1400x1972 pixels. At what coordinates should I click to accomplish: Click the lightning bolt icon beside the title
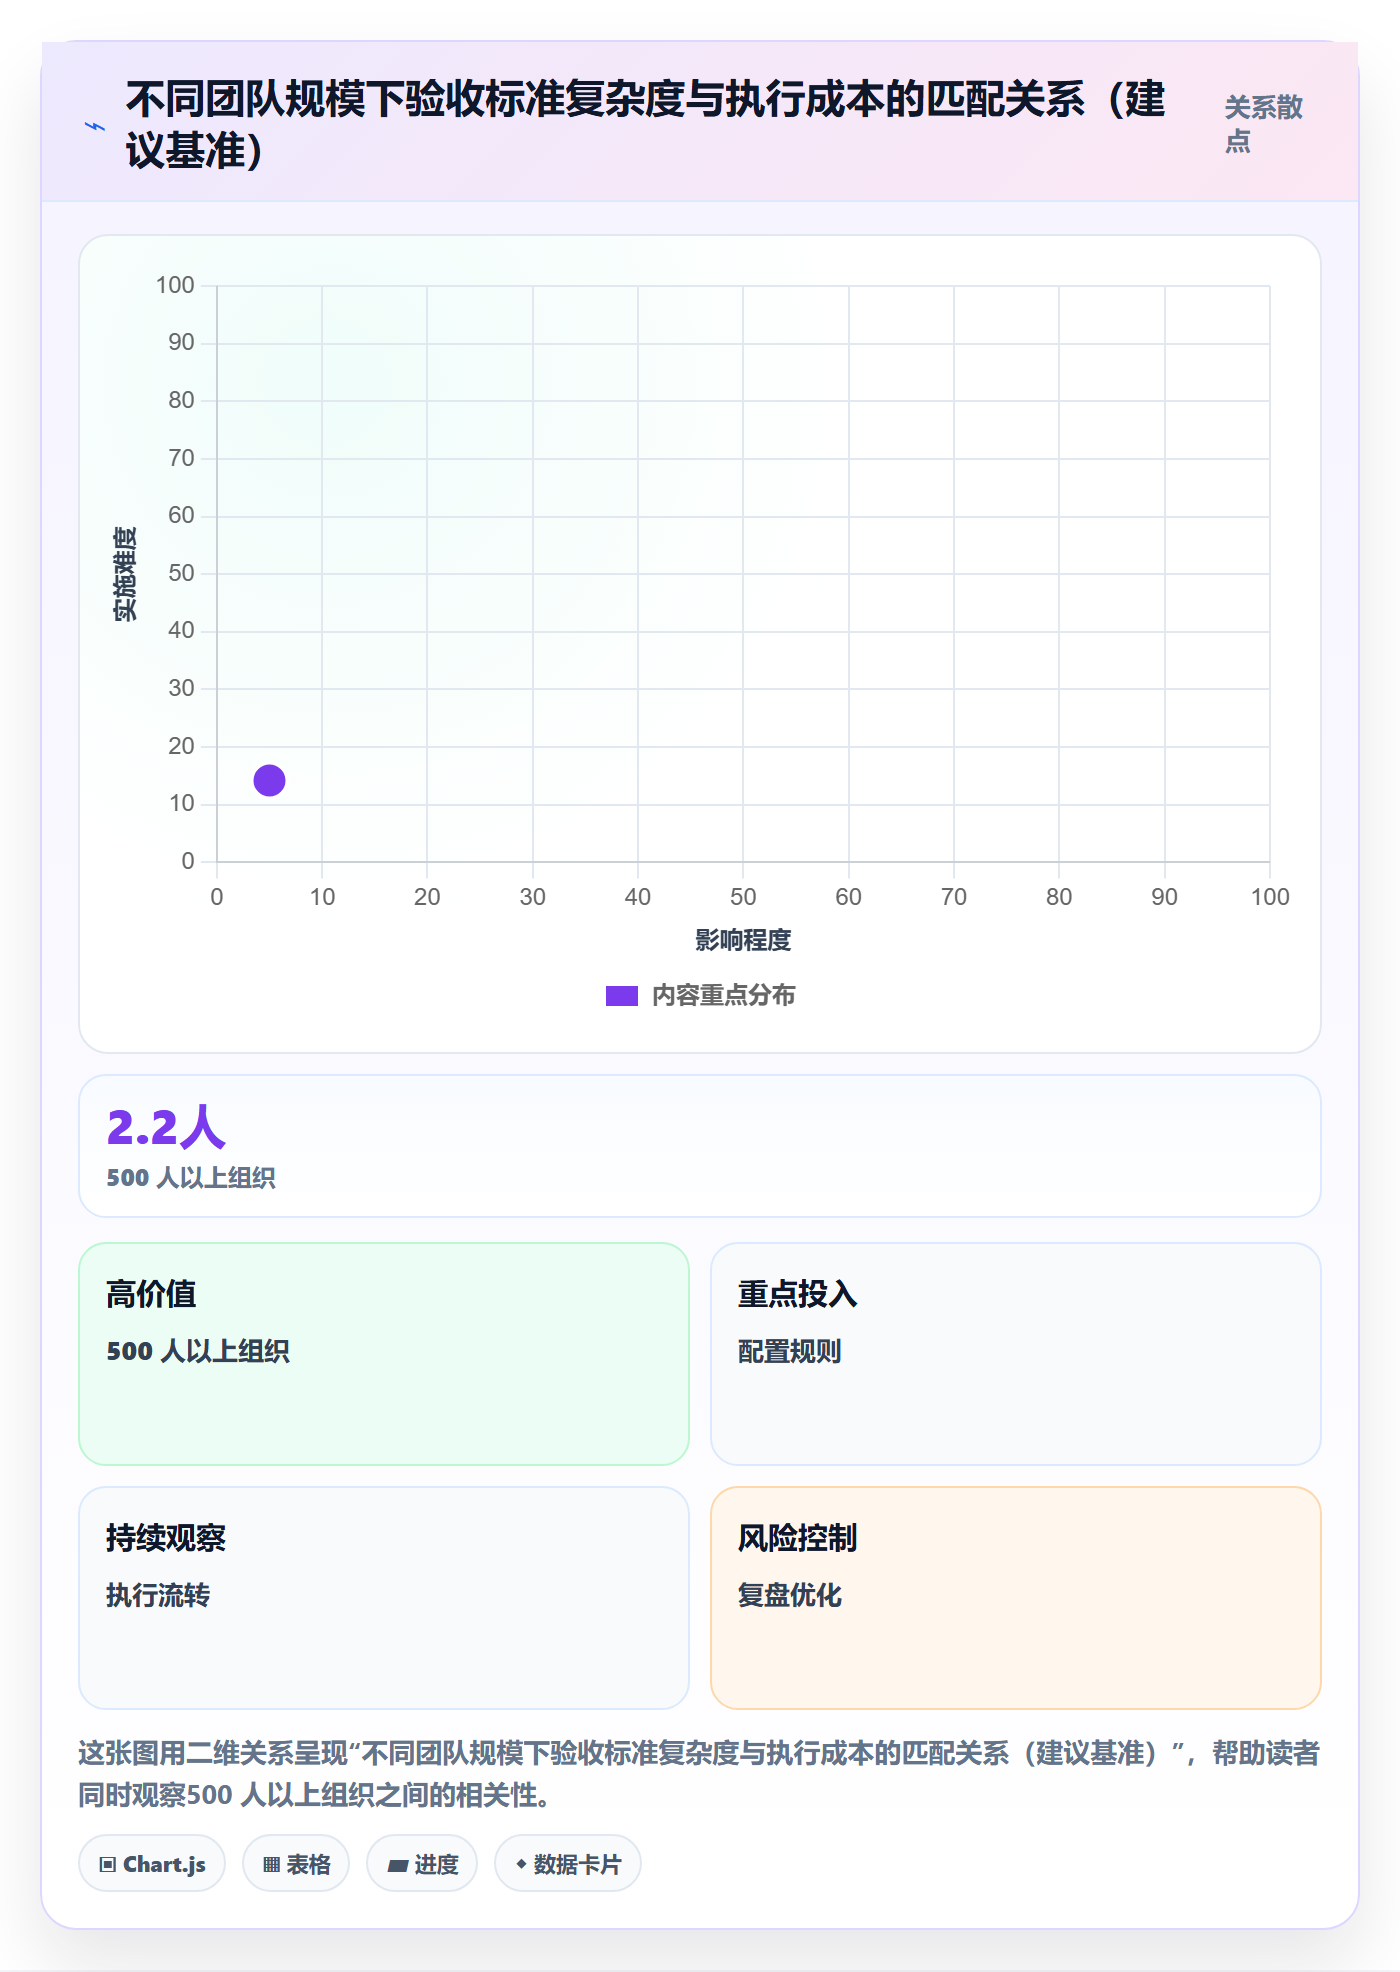(x=95, y=126)
